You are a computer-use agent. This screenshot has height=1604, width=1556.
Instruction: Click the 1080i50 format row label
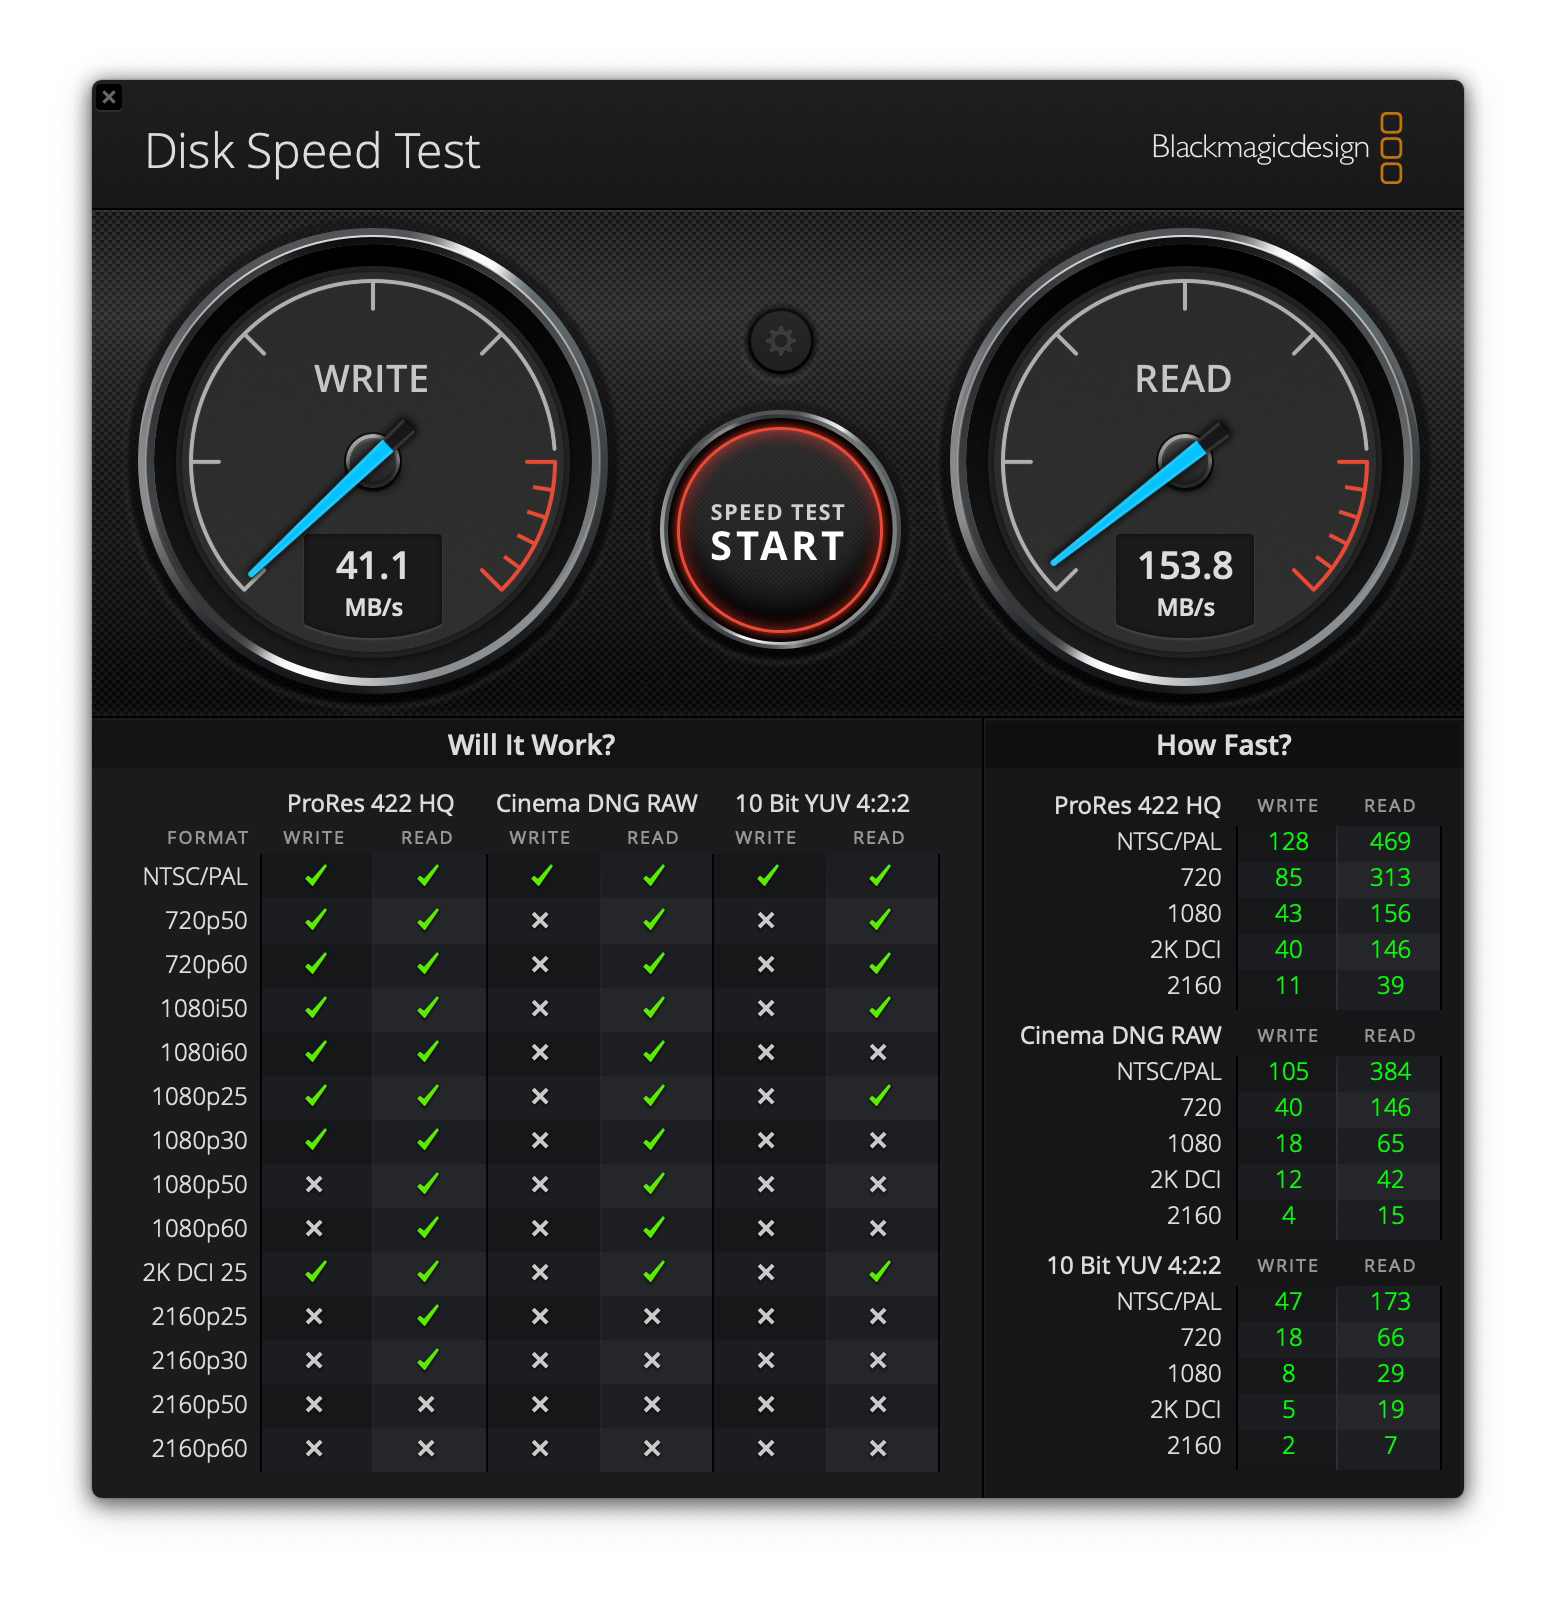[x=203, y=1009]
